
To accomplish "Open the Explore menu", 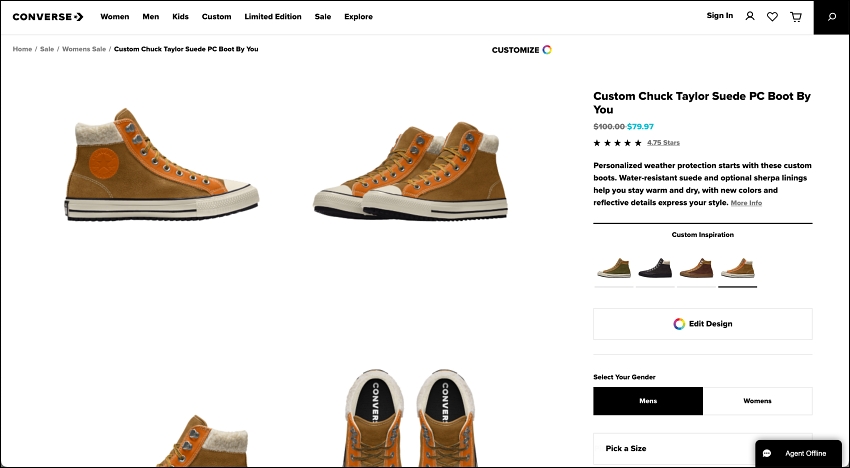I will coord(358,17).
